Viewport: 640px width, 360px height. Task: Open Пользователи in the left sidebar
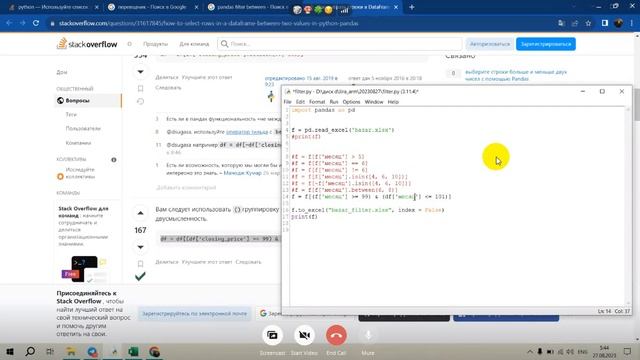[x=83, y=129]
